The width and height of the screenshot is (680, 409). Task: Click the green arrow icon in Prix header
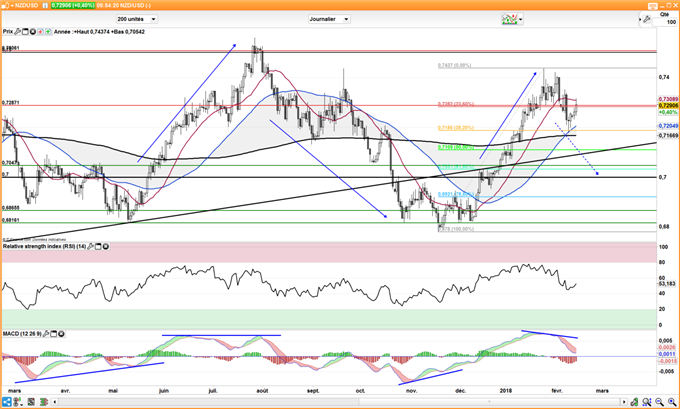[48, 32]
